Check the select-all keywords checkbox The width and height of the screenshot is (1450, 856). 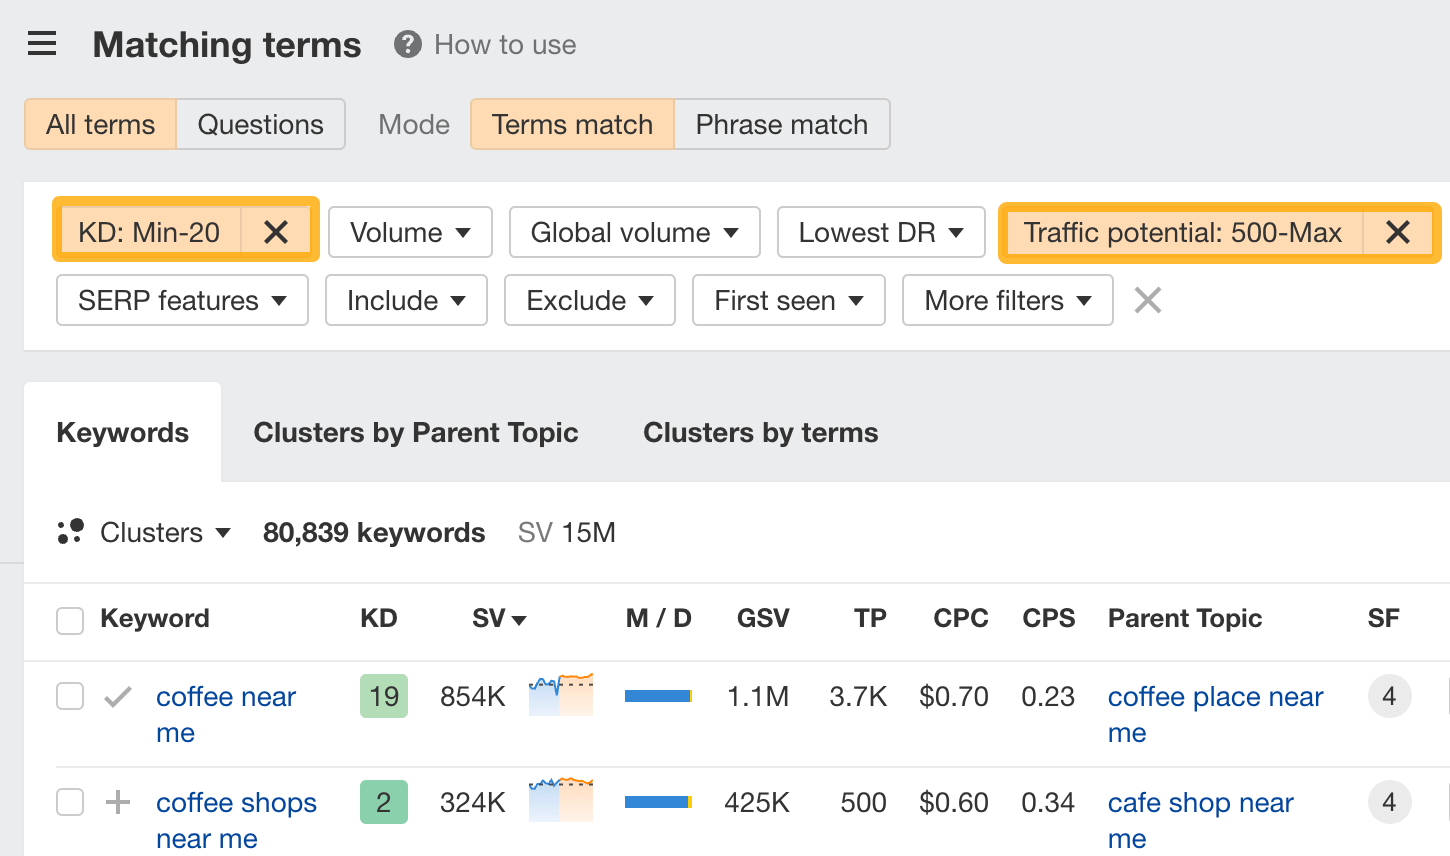(x=69, y=619)
